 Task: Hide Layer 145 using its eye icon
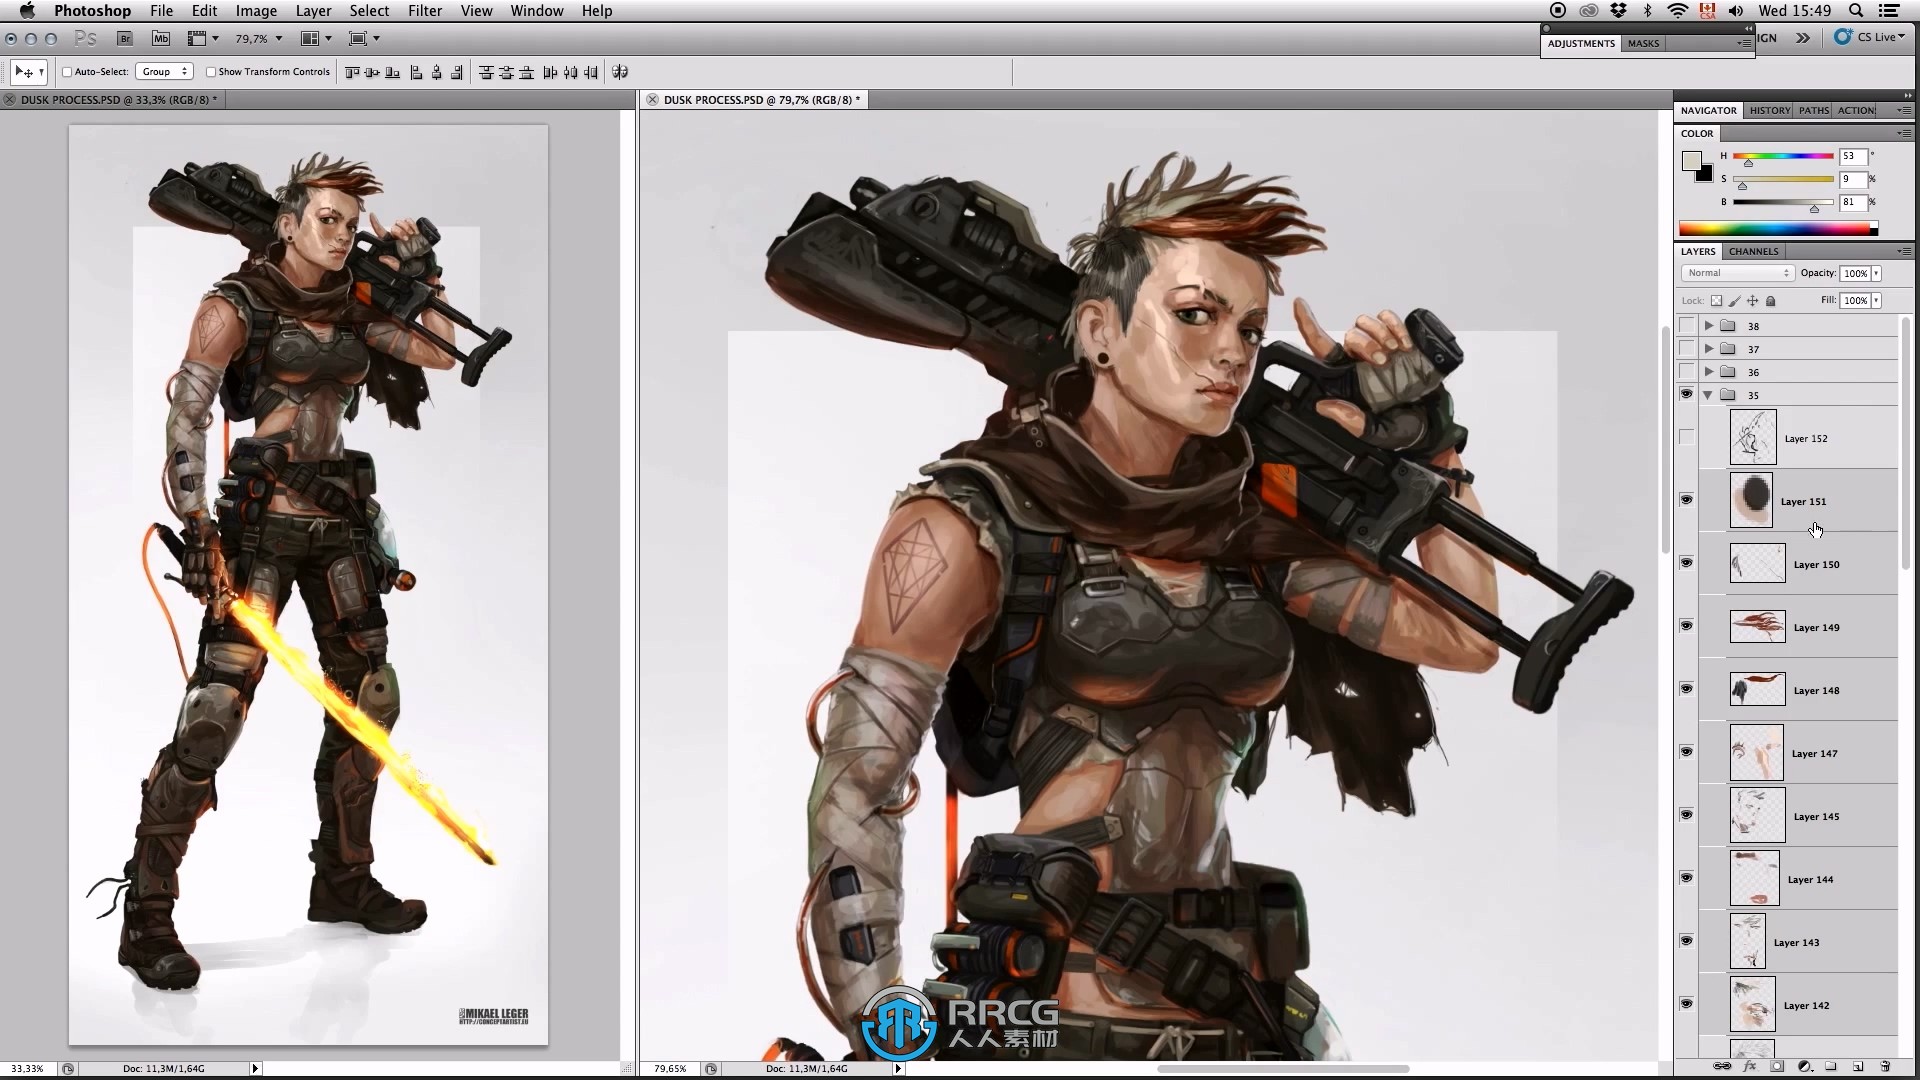(1687, 815)
